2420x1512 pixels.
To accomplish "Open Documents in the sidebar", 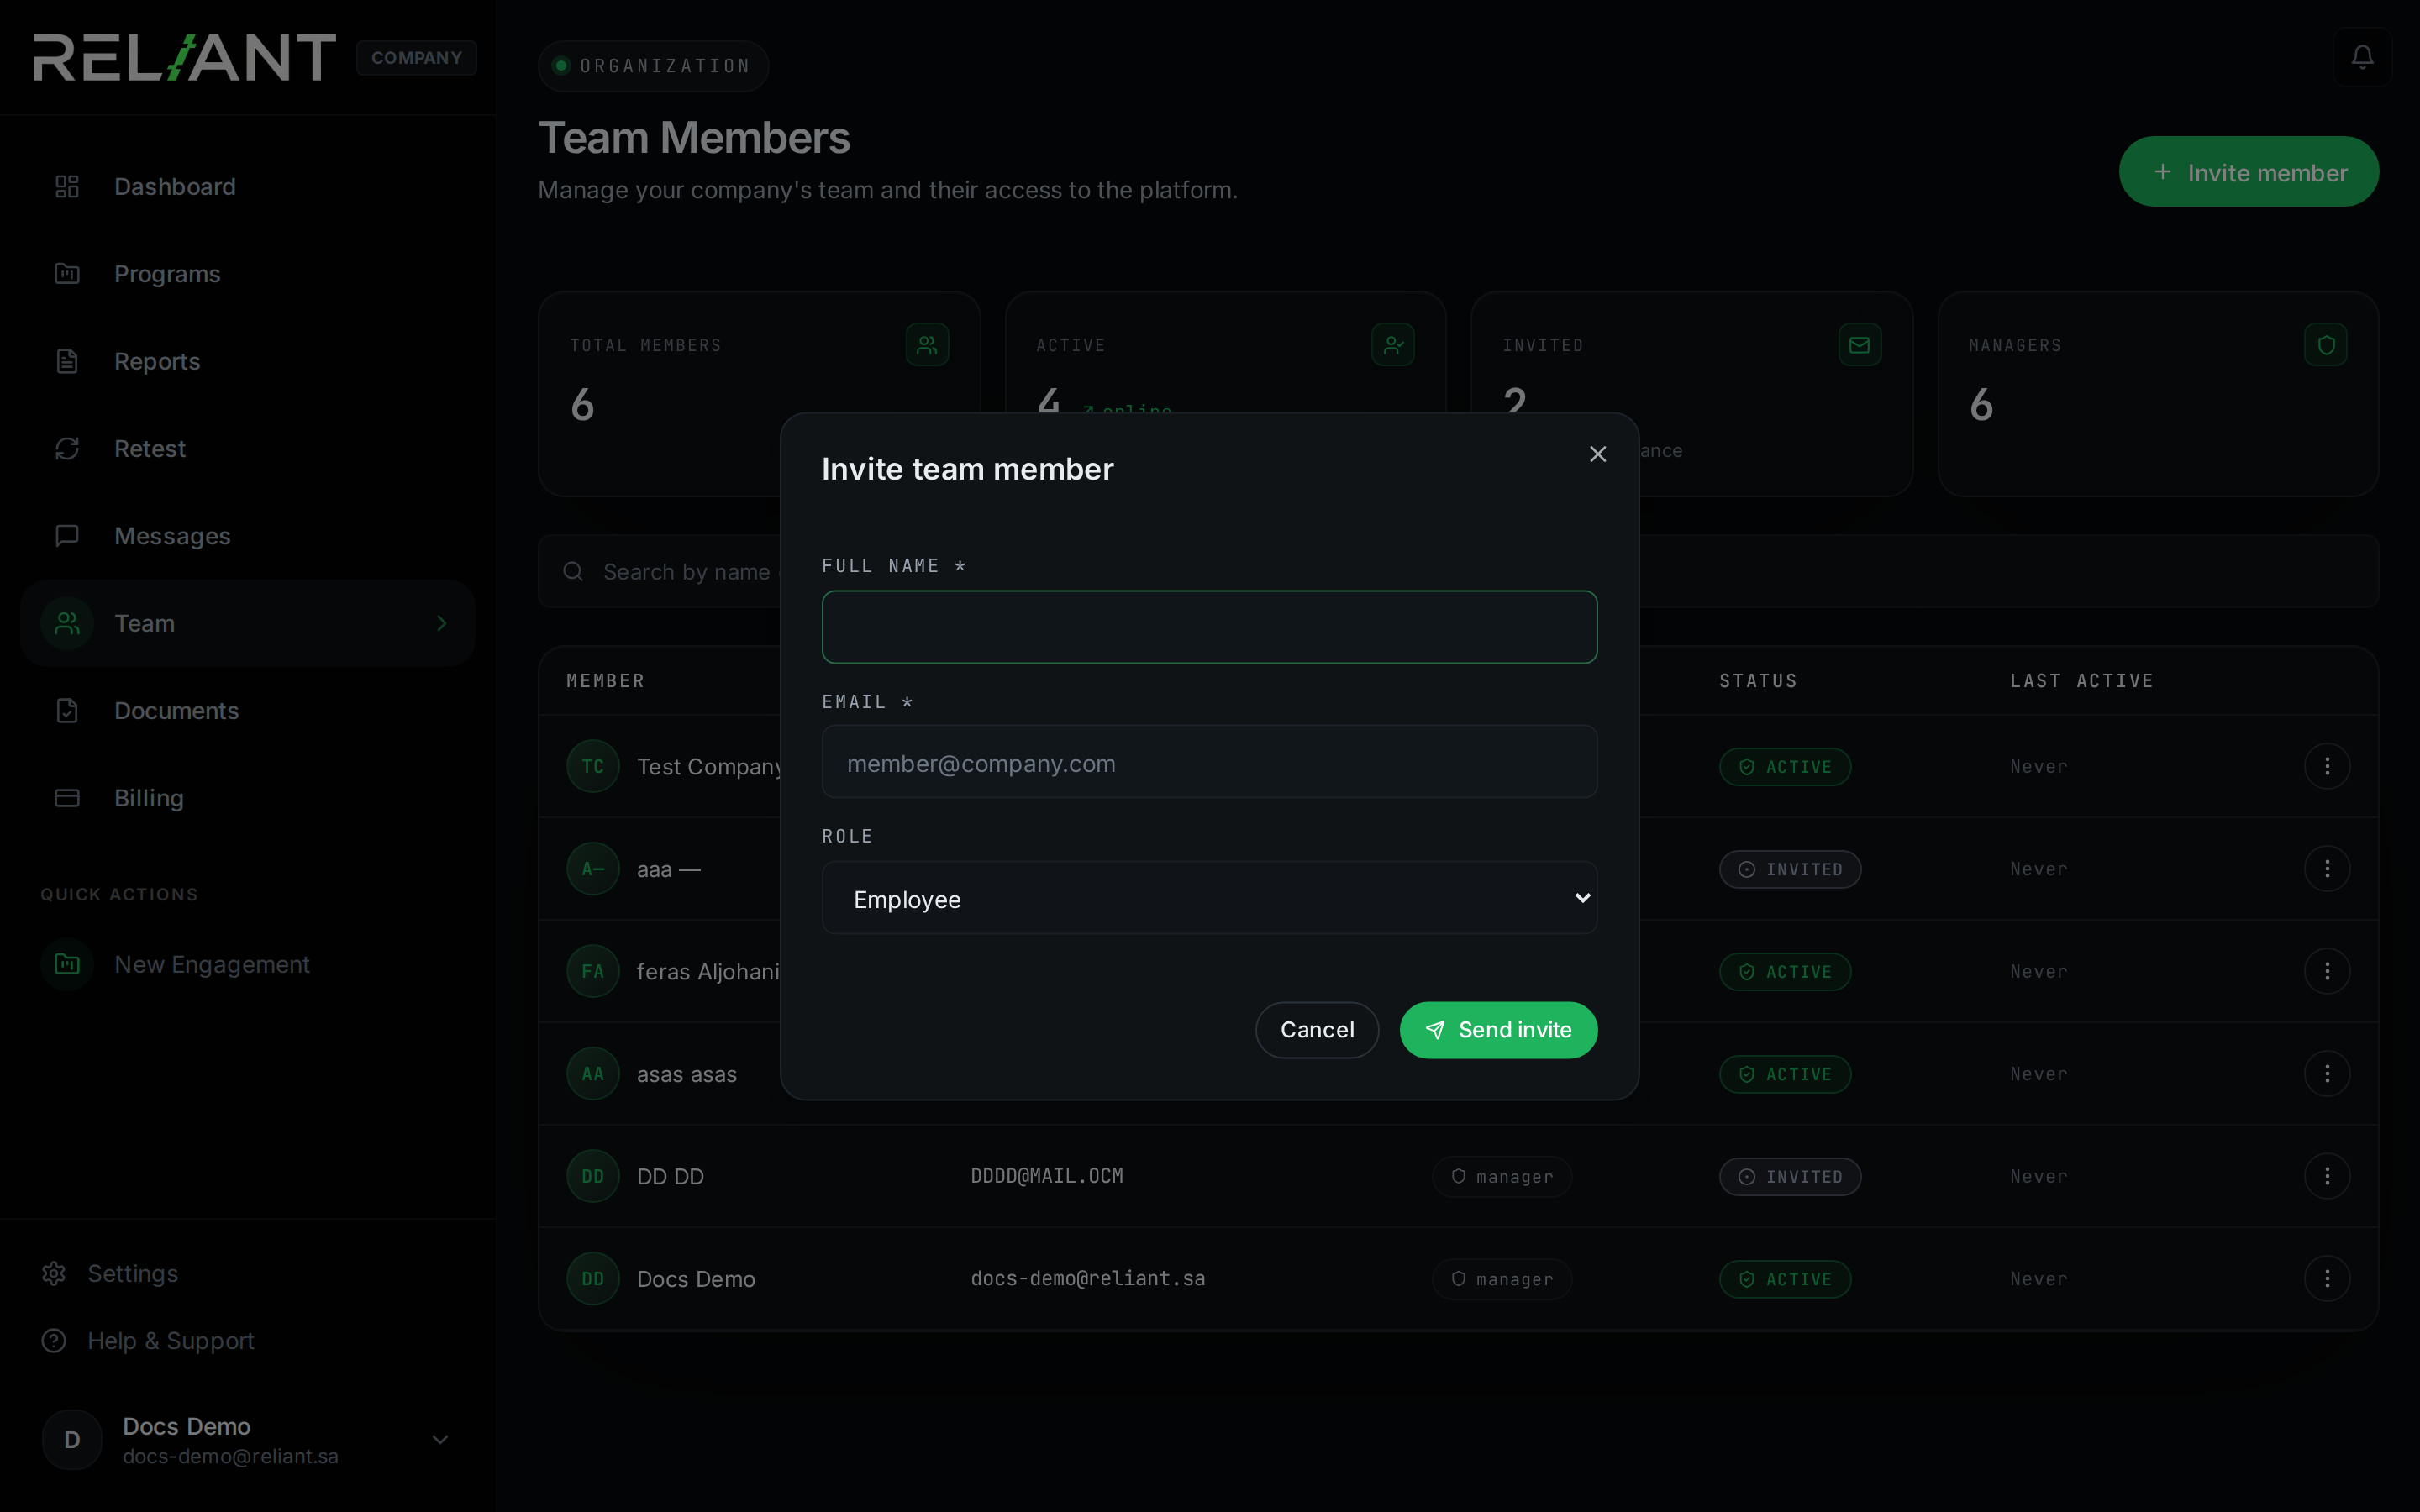I will [247, 711].
